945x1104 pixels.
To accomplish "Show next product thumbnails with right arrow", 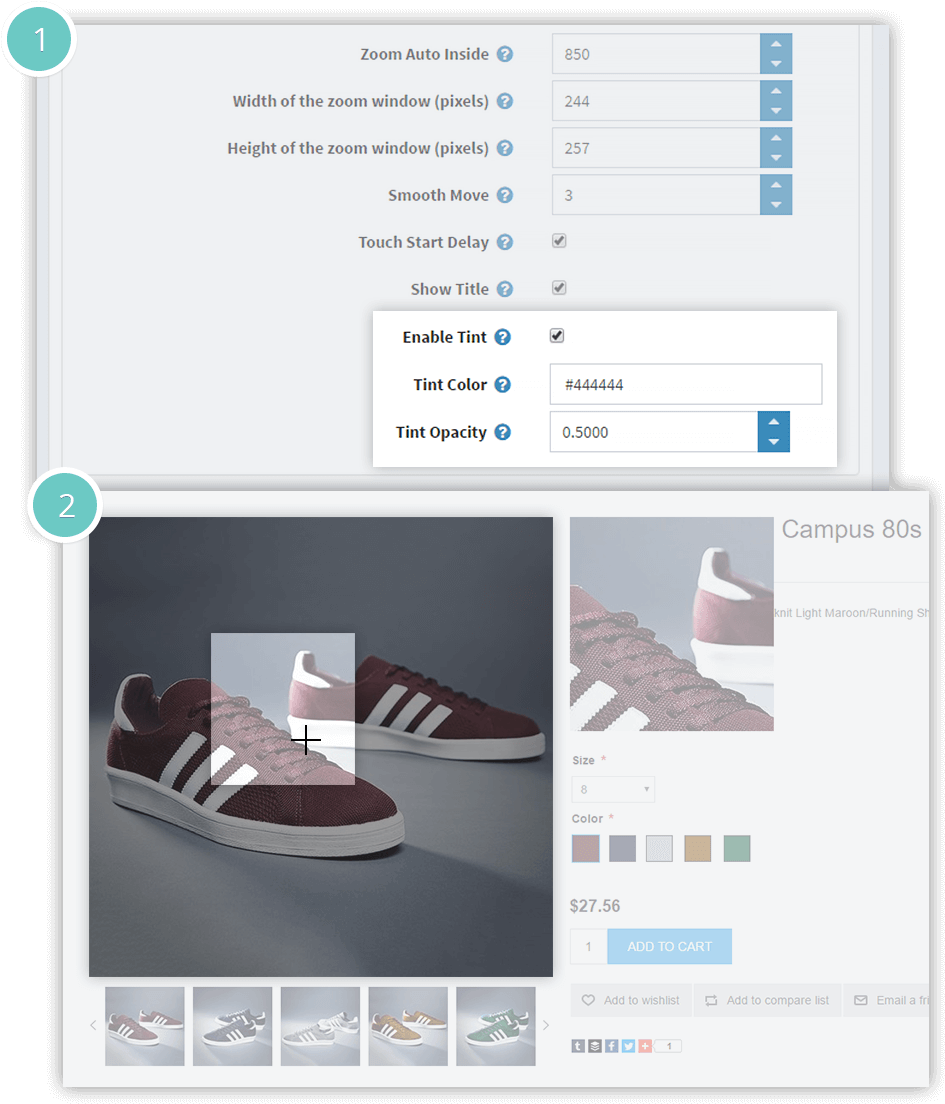I will pyautogui.click(x=546, y=1025).
